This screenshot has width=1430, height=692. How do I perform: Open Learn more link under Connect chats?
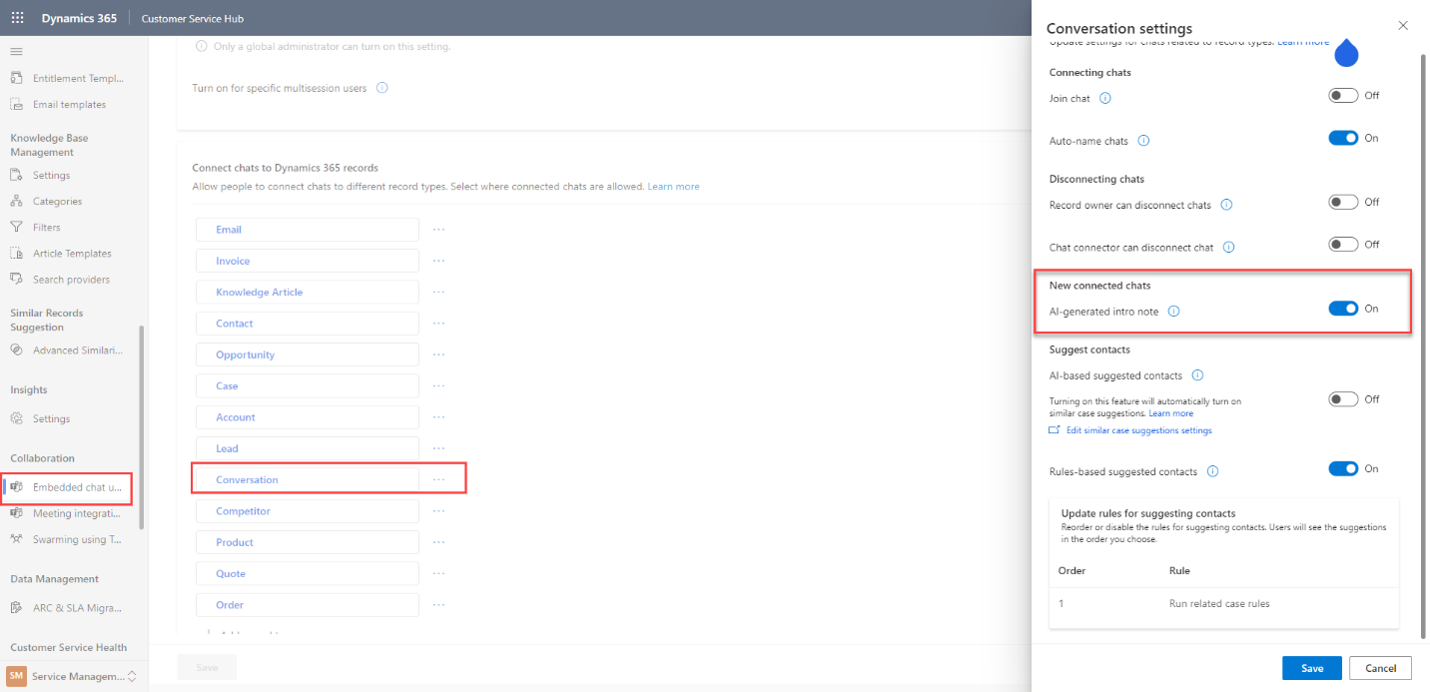click(673, 187)
